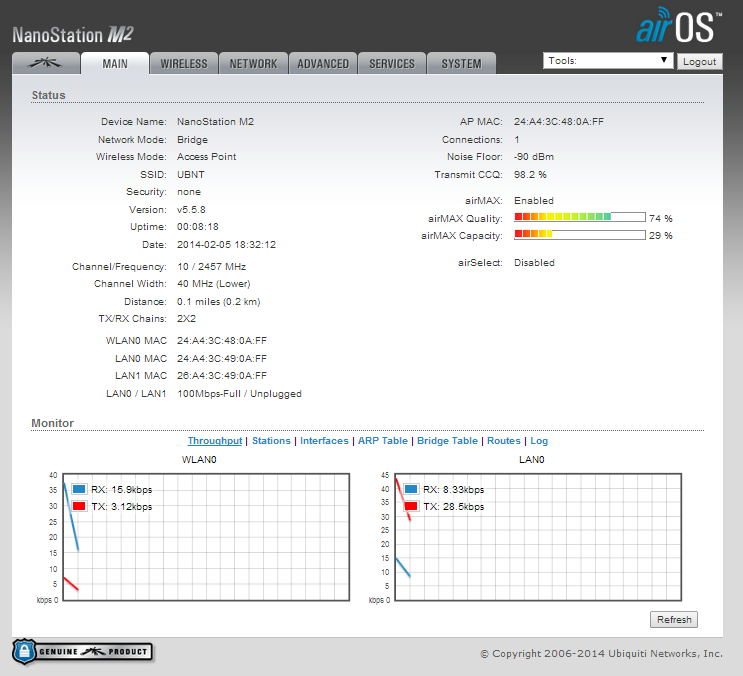Click the Monitor section heading

[53, 423]
